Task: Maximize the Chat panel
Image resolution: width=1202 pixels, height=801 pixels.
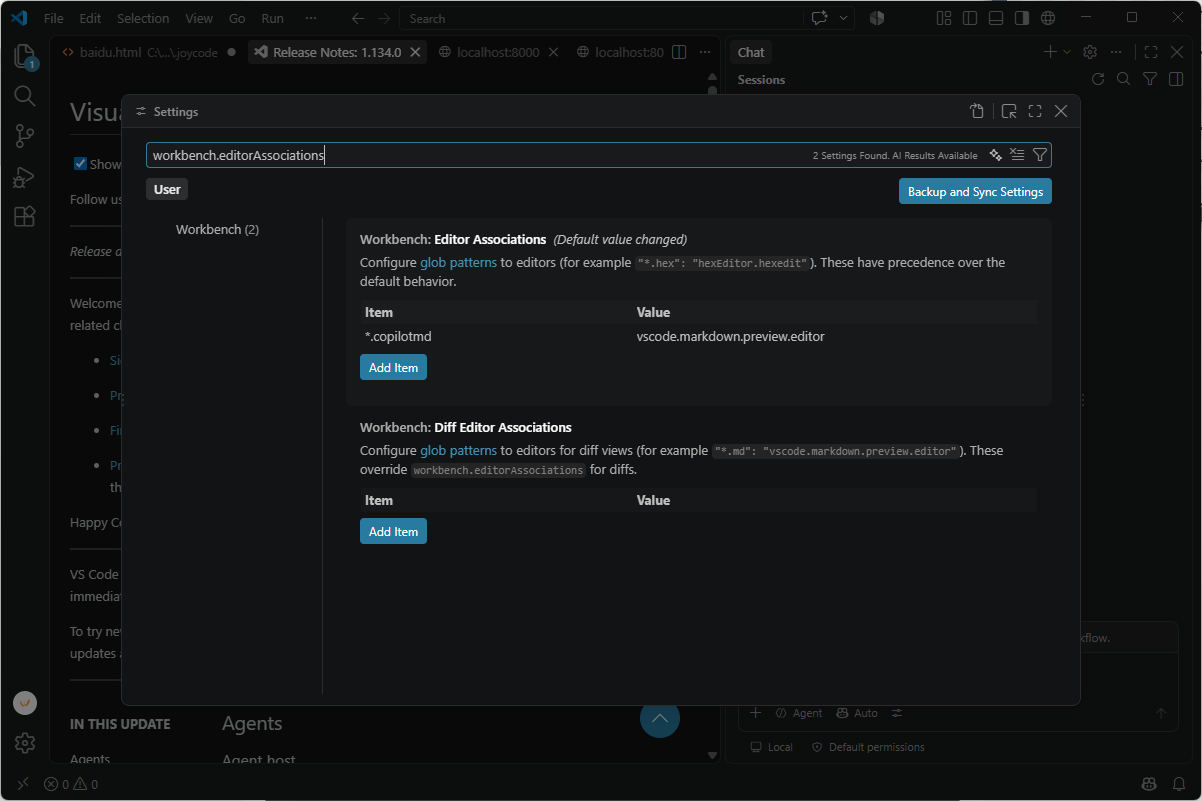Action: (1151, 52)
